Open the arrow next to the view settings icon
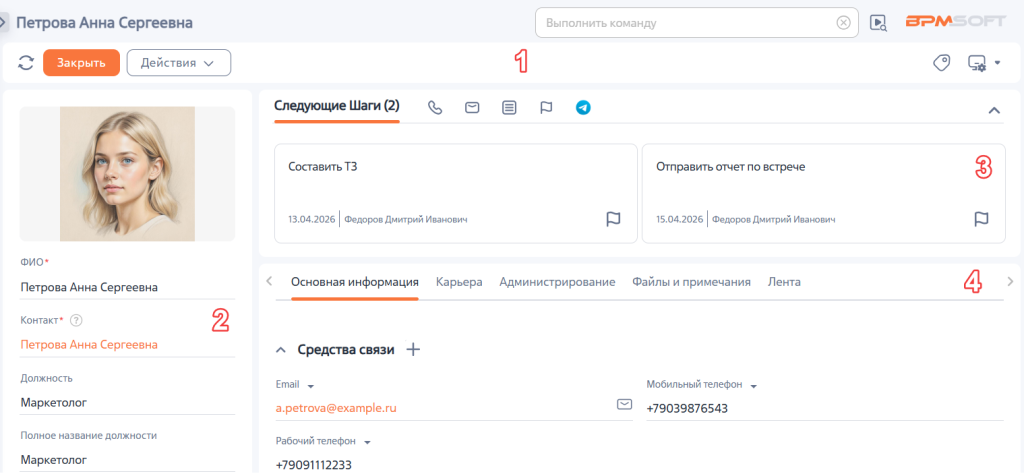 tap(997, 63)
